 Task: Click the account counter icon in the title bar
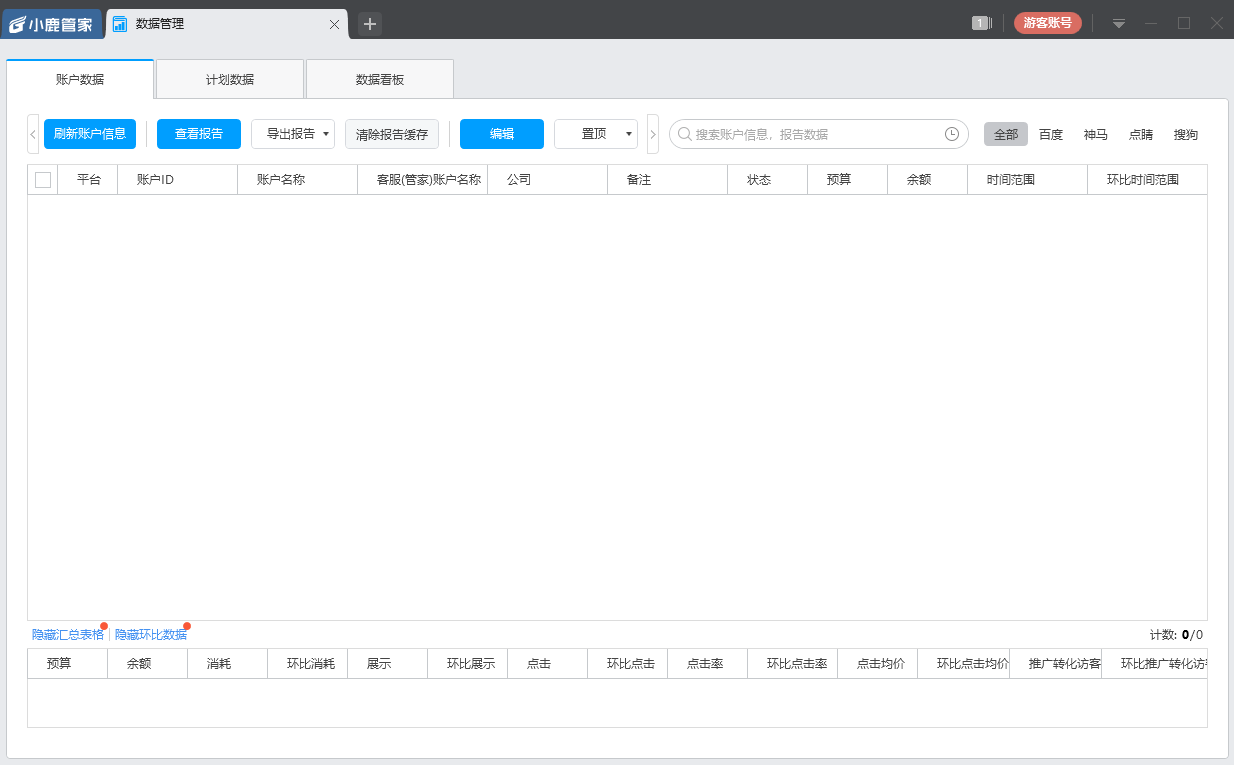[x=981, y=22]
